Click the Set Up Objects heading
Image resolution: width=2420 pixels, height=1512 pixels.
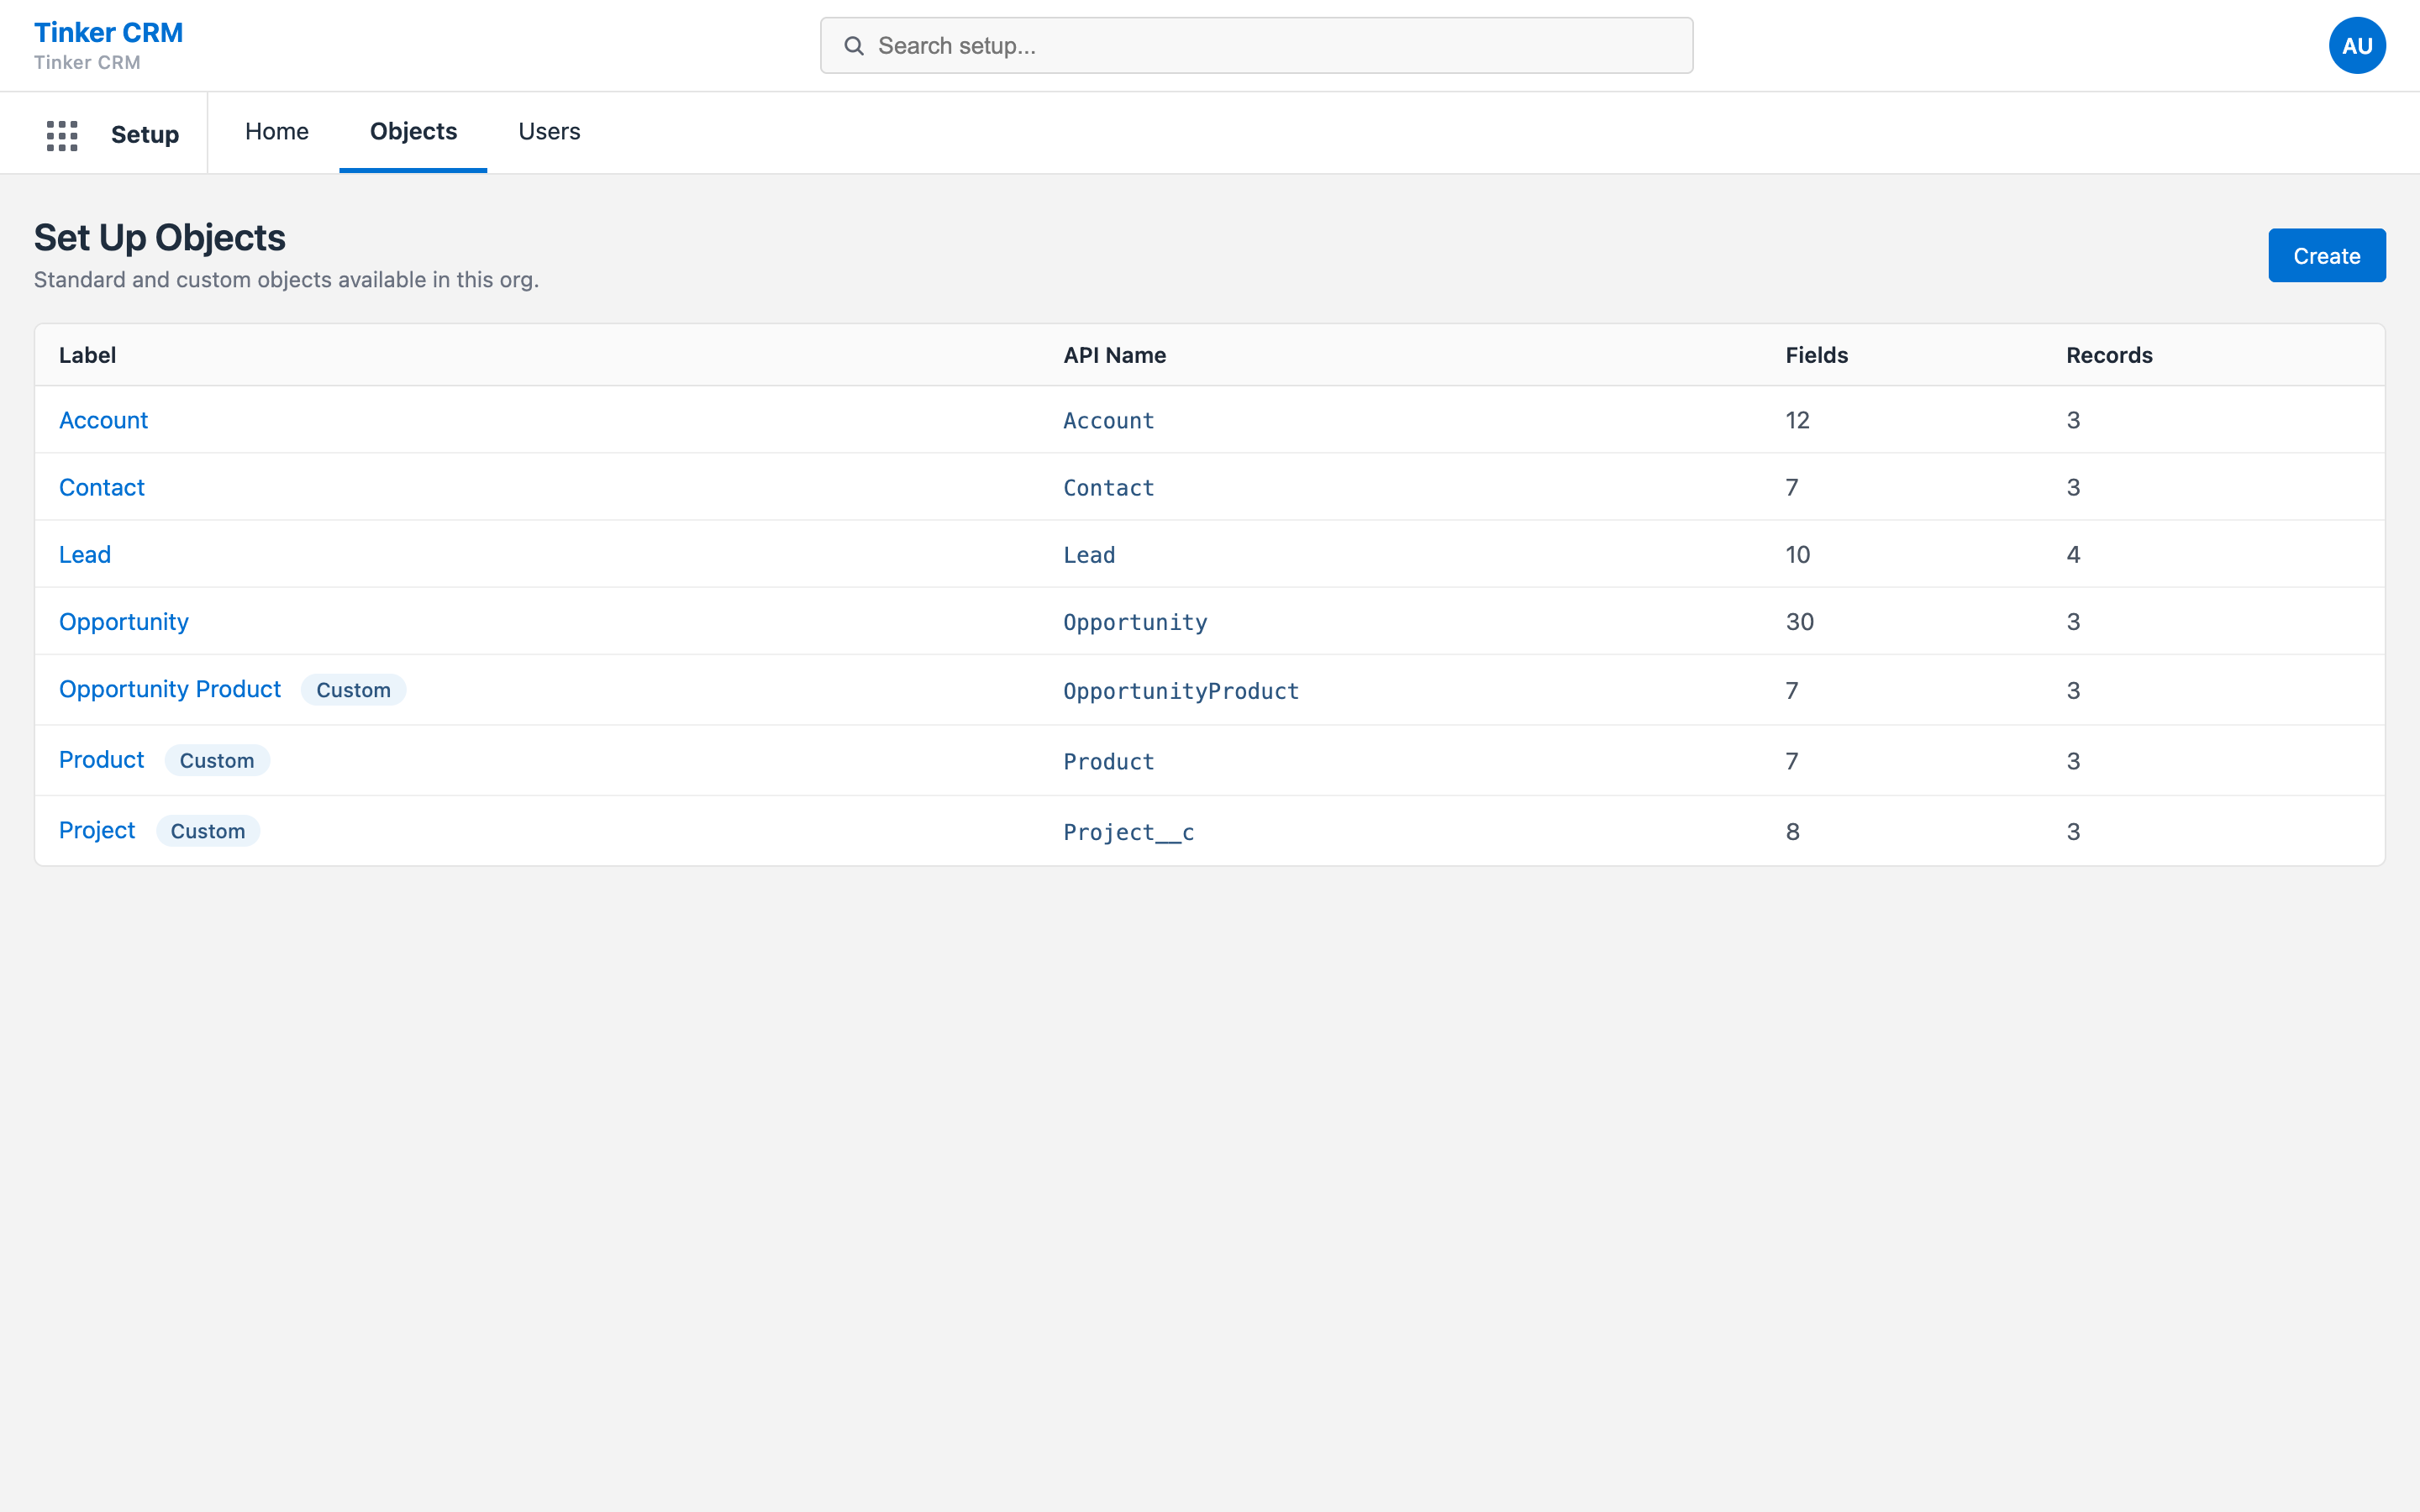click(160, 238)
